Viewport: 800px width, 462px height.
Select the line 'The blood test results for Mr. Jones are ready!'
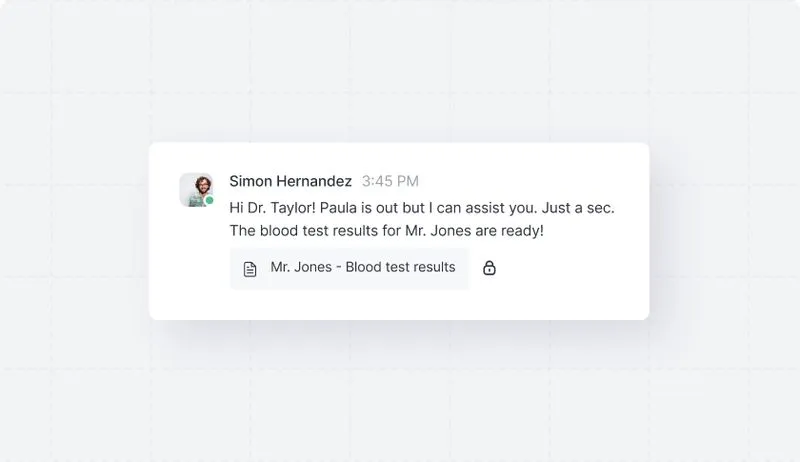tap(387, 230)
